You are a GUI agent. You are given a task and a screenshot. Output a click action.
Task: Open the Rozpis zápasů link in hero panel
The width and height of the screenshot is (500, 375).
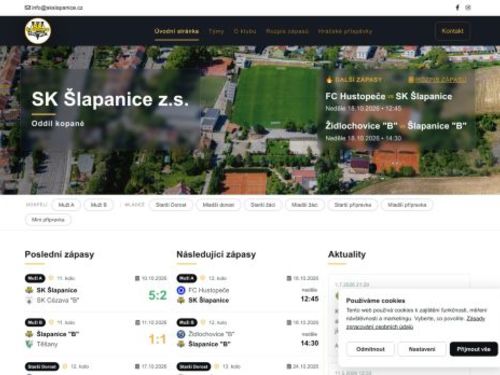click(x=437, y=80)
